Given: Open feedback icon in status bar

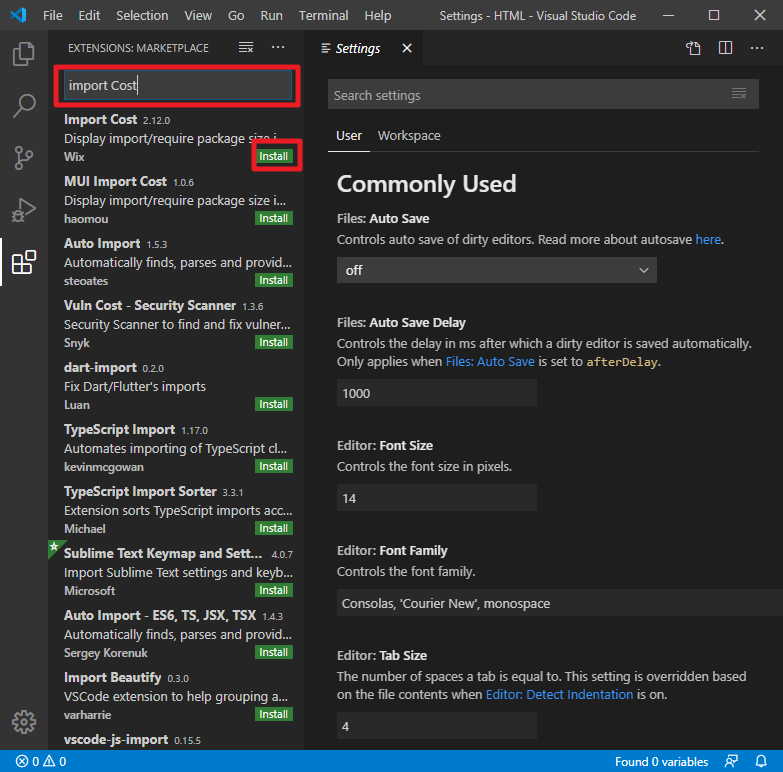Looking at the screenshot, I should [x=731, y=762].
